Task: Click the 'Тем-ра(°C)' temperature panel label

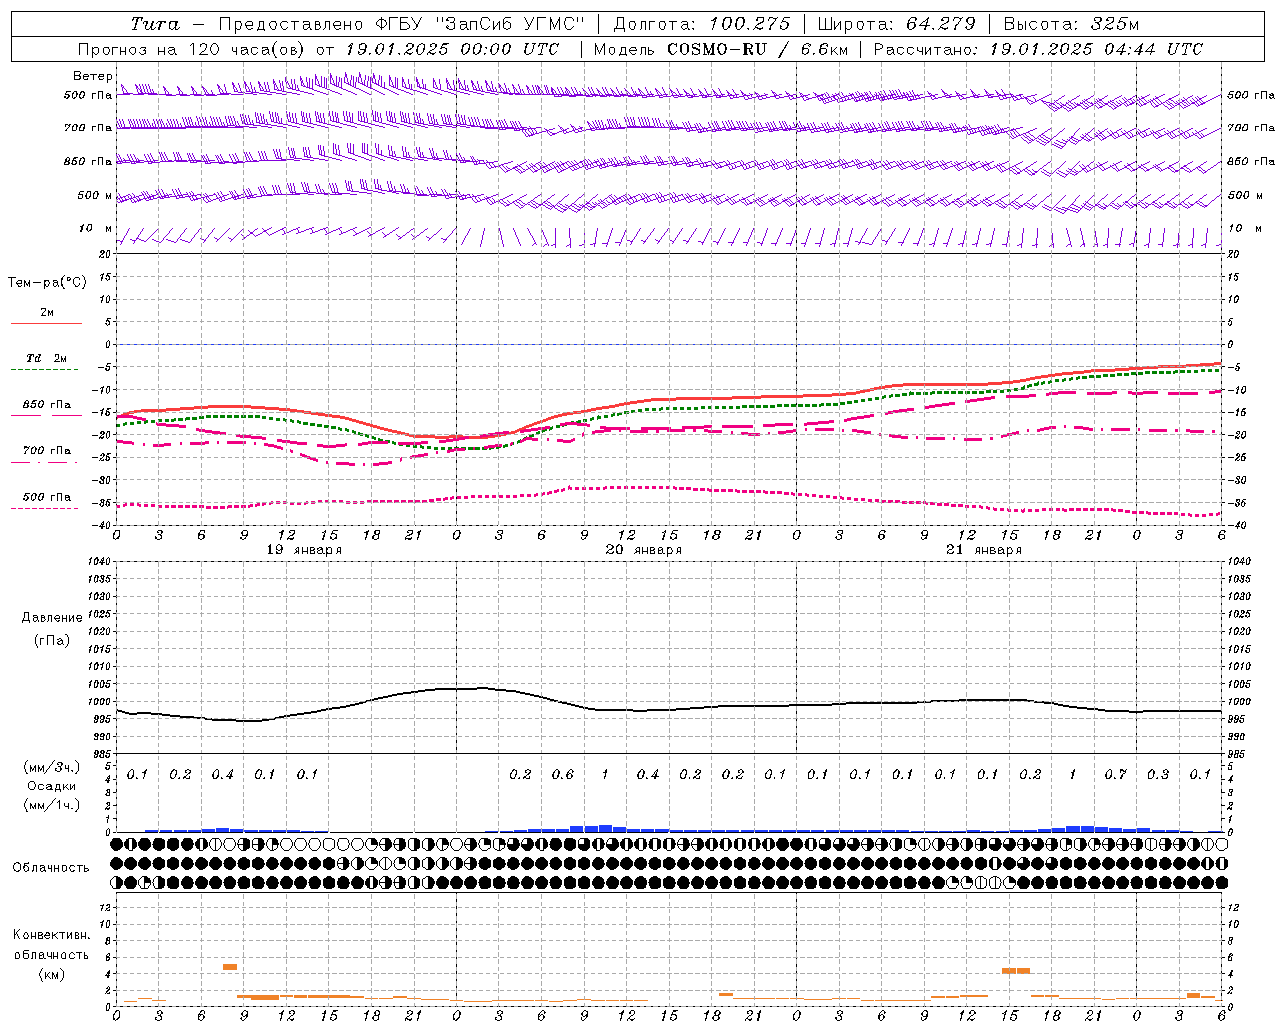Action: [47, 283]
